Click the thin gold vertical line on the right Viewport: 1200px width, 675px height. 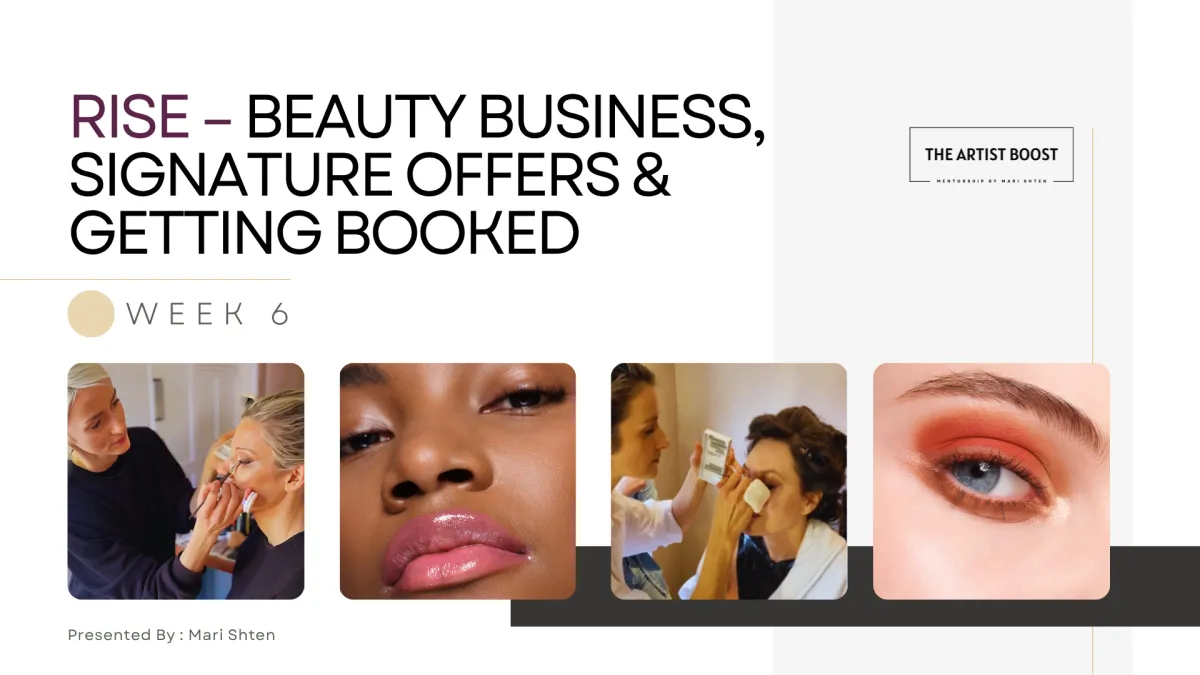pos(1092,400)
